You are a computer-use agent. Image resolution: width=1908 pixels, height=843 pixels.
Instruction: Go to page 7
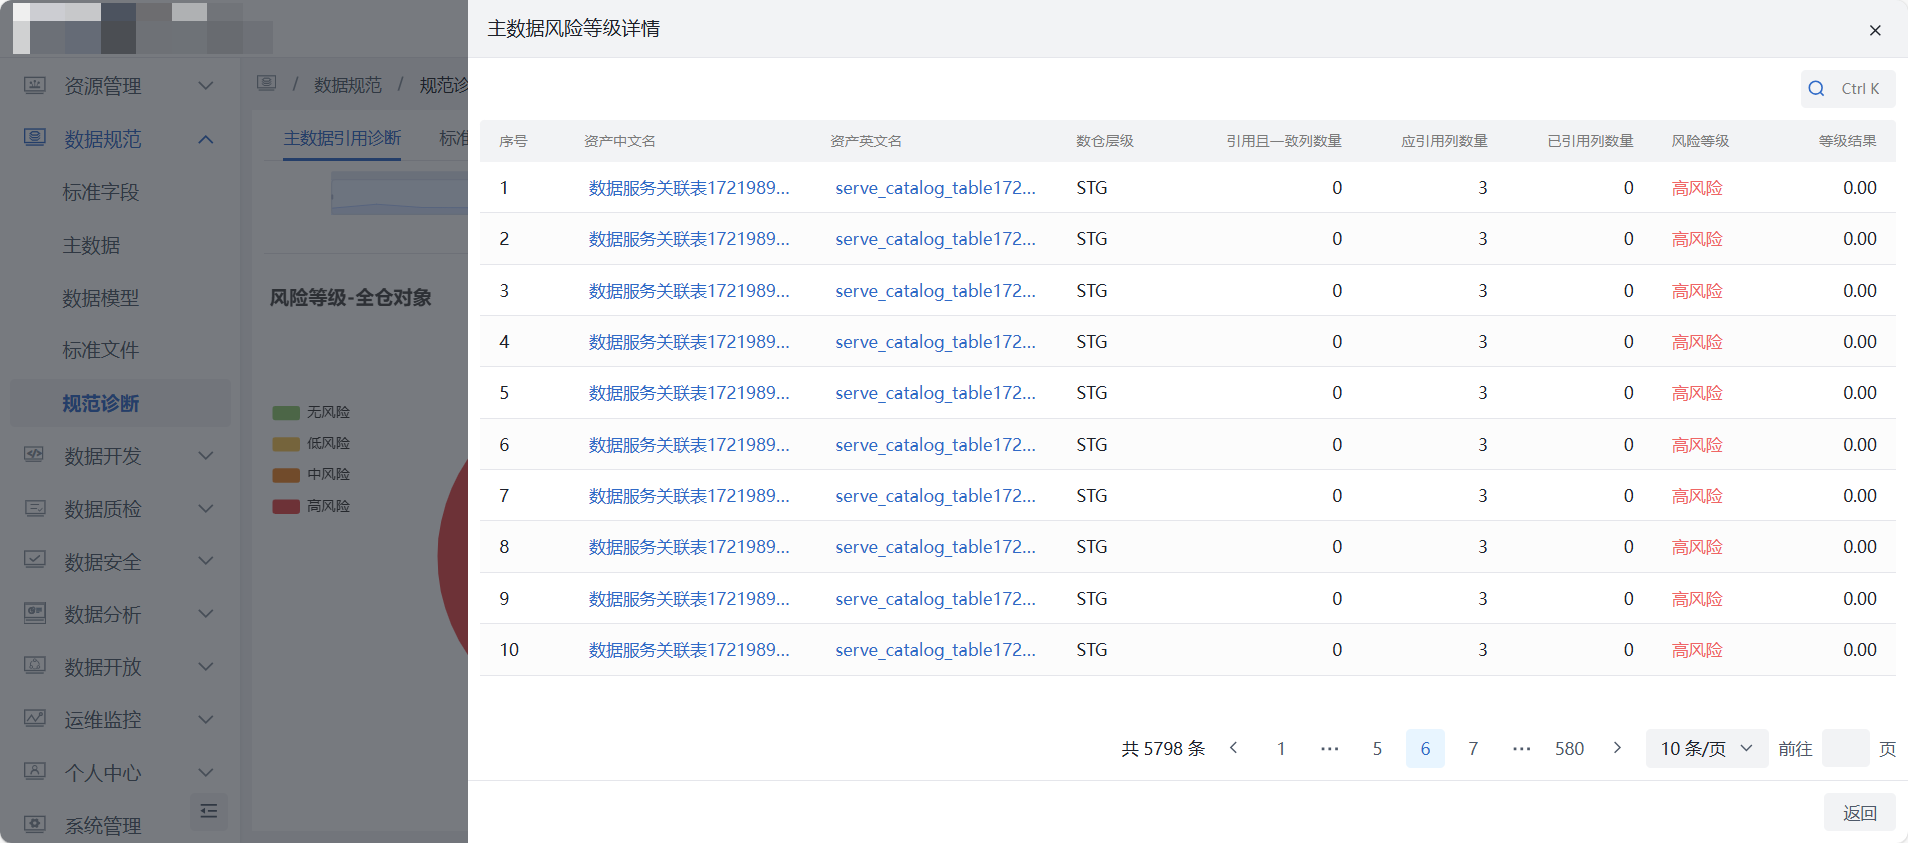point(1473,749)
